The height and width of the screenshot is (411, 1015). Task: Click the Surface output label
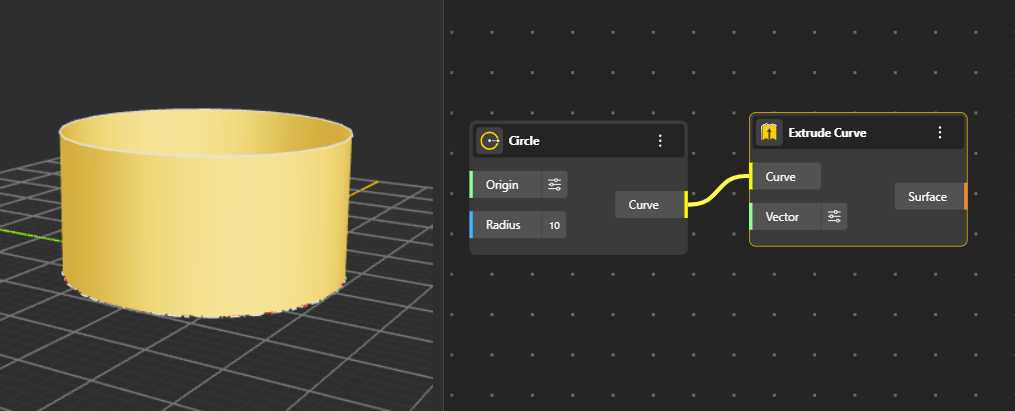927,197
